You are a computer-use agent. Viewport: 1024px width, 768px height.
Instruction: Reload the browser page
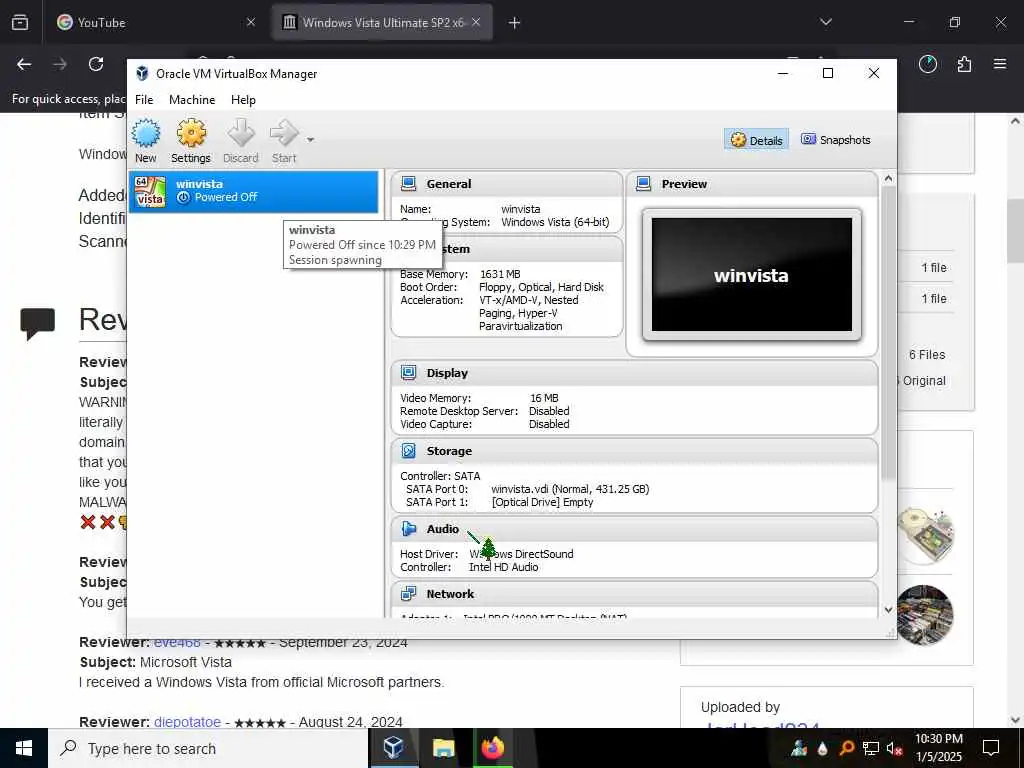96,64
